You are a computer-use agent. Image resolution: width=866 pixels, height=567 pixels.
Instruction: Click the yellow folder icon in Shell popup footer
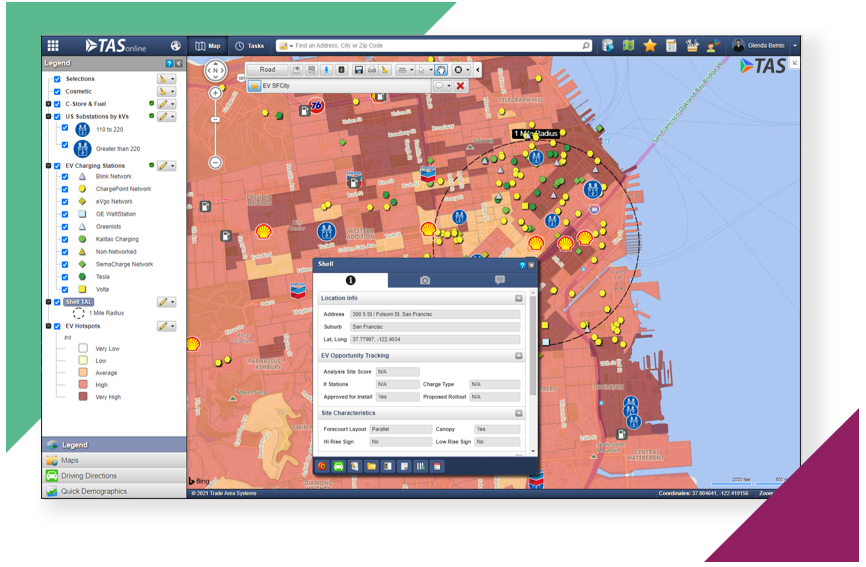(371, 467)
